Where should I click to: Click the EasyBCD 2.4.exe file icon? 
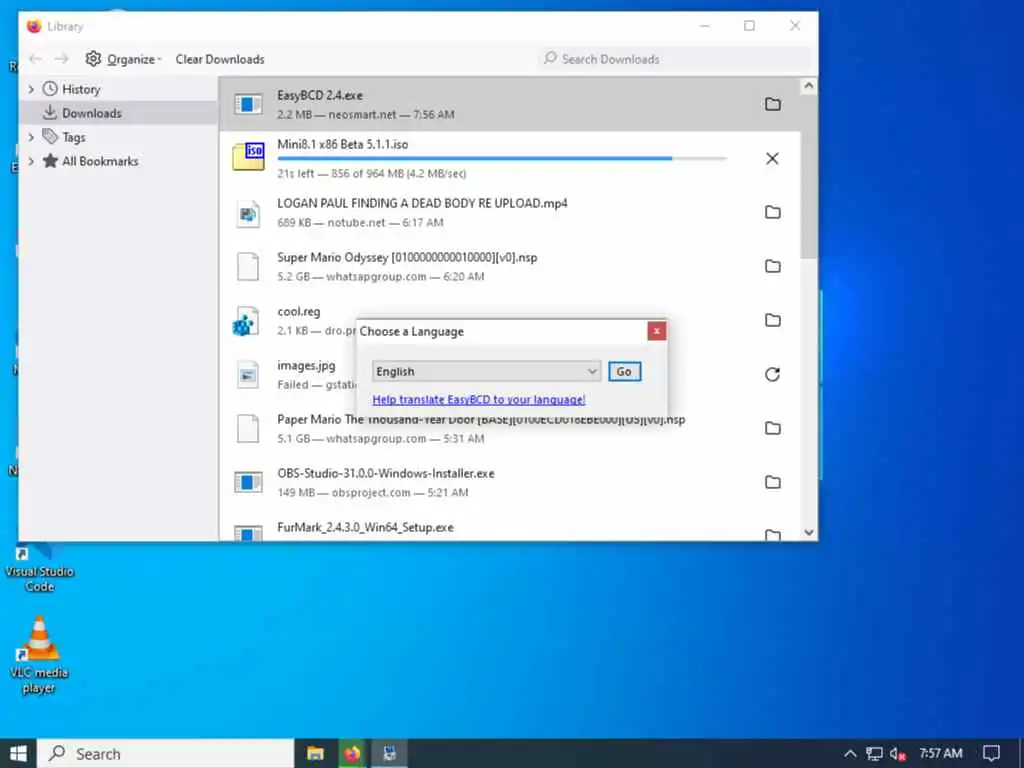coord(248,104)
